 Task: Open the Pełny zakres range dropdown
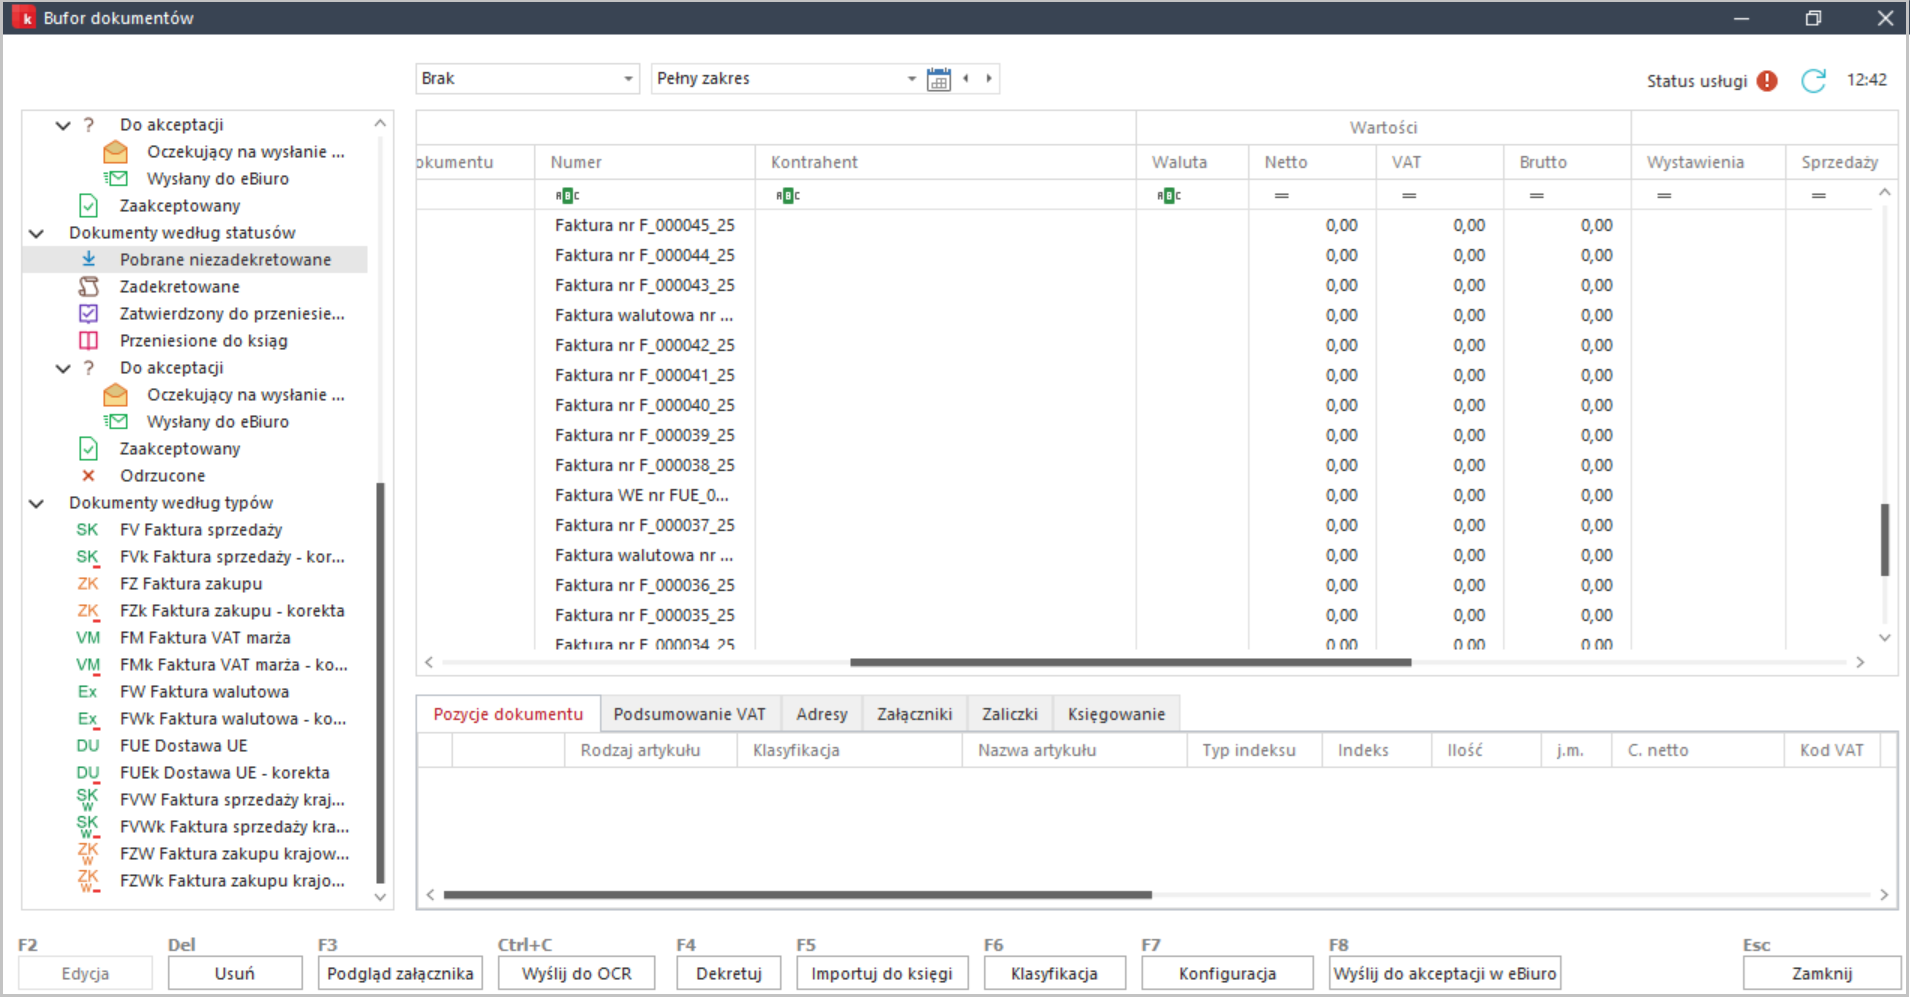pos(786,79)
